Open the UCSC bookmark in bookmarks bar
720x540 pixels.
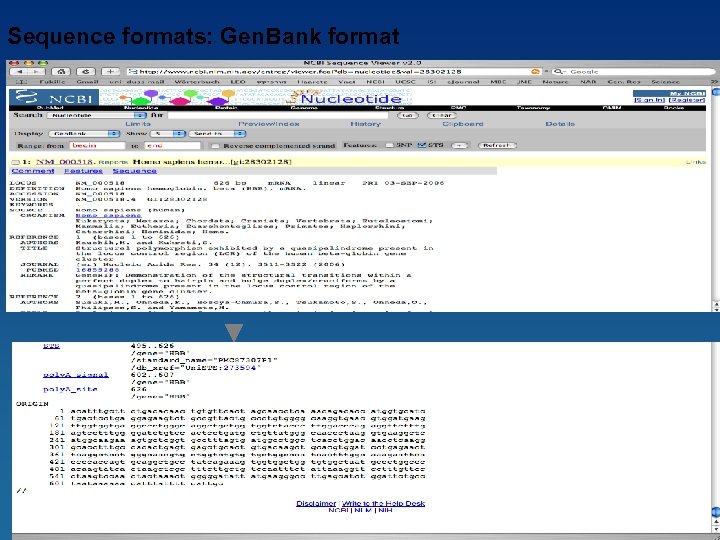coord(405,82)
